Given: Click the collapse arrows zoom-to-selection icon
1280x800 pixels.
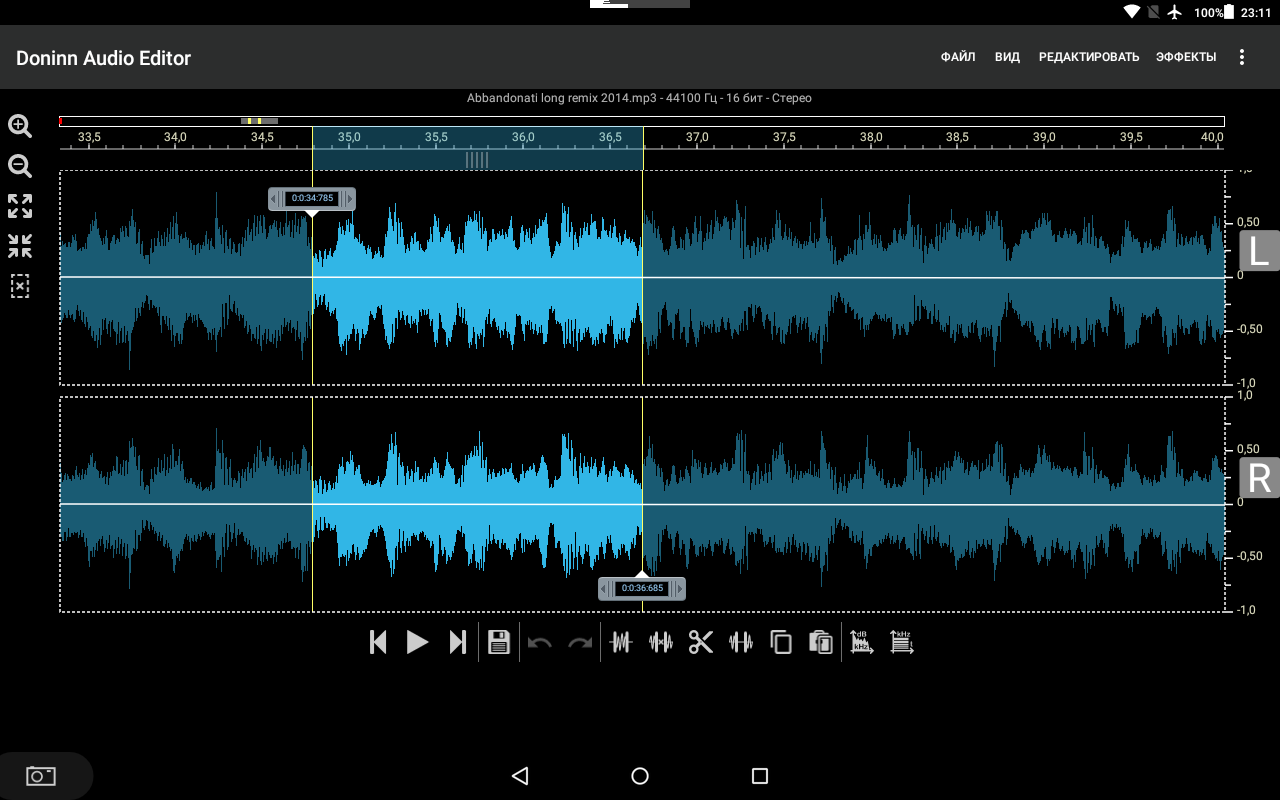Looking at the screenshot, I should pos(20,246).
